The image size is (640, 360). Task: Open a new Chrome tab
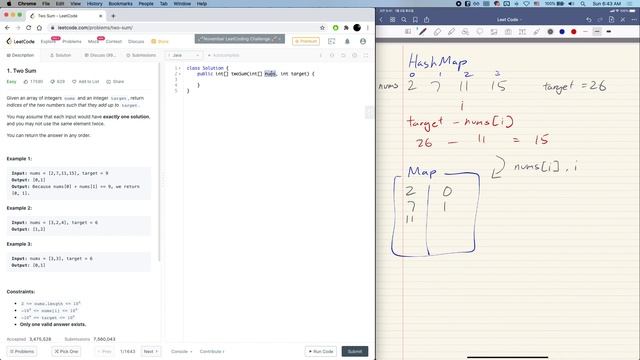tap(113, 16)
